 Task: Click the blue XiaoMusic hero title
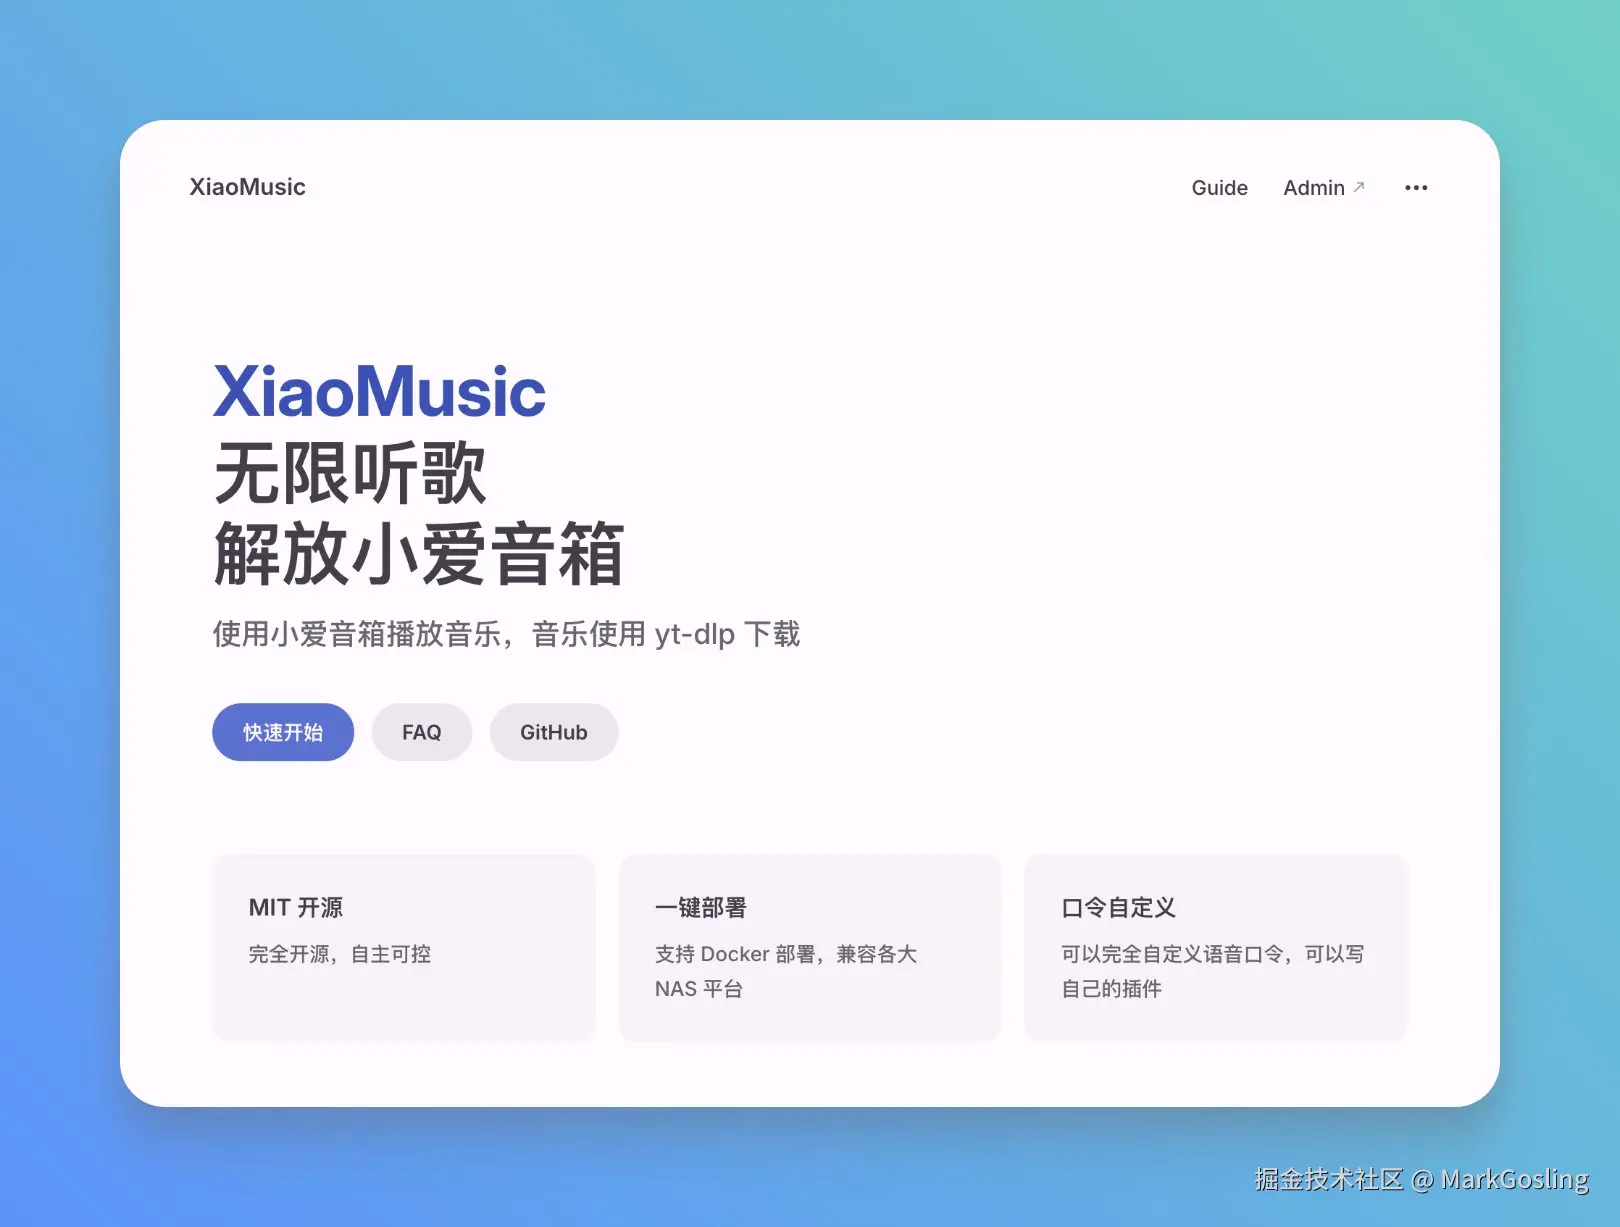tap(378, 393)
